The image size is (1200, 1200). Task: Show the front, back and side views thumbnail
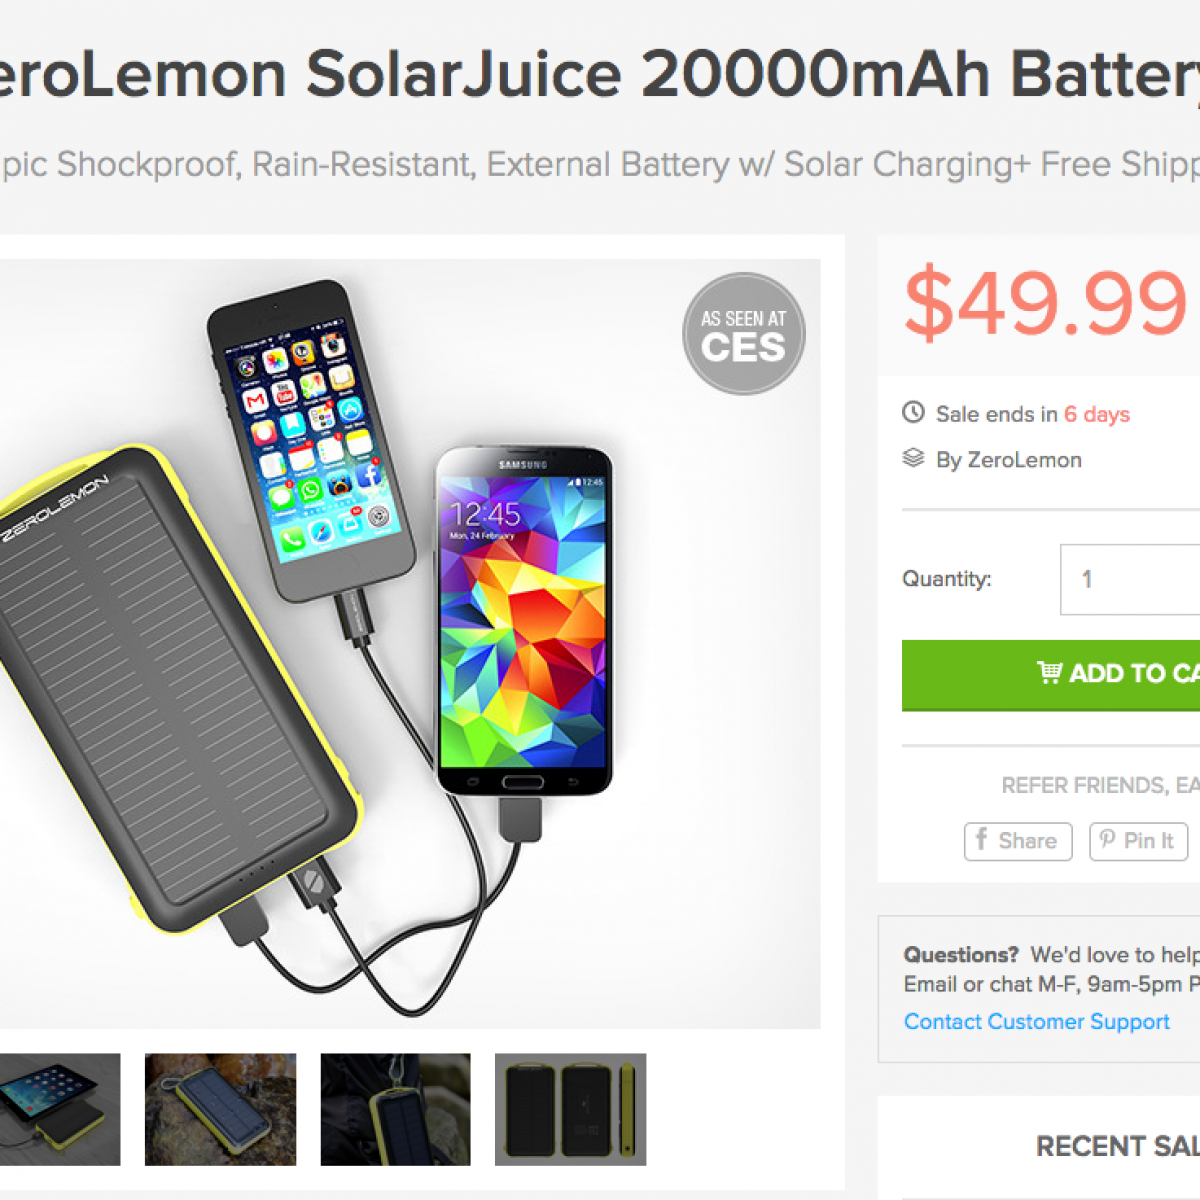[570, 1109]
